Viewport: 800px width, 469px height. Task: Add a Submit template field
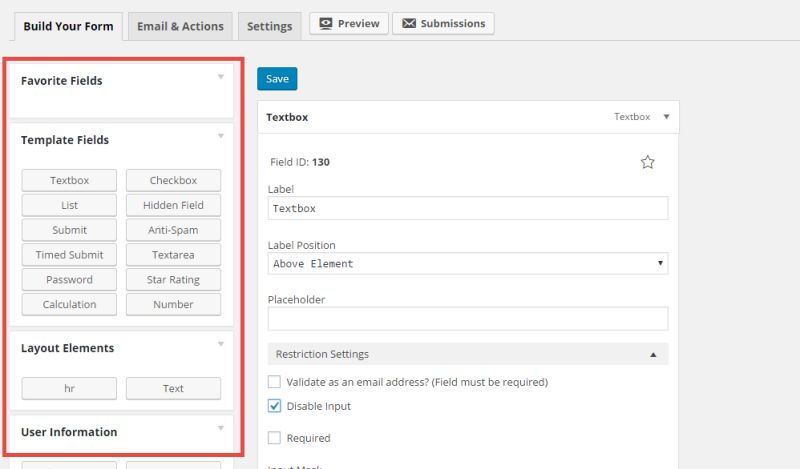[69, 230]
